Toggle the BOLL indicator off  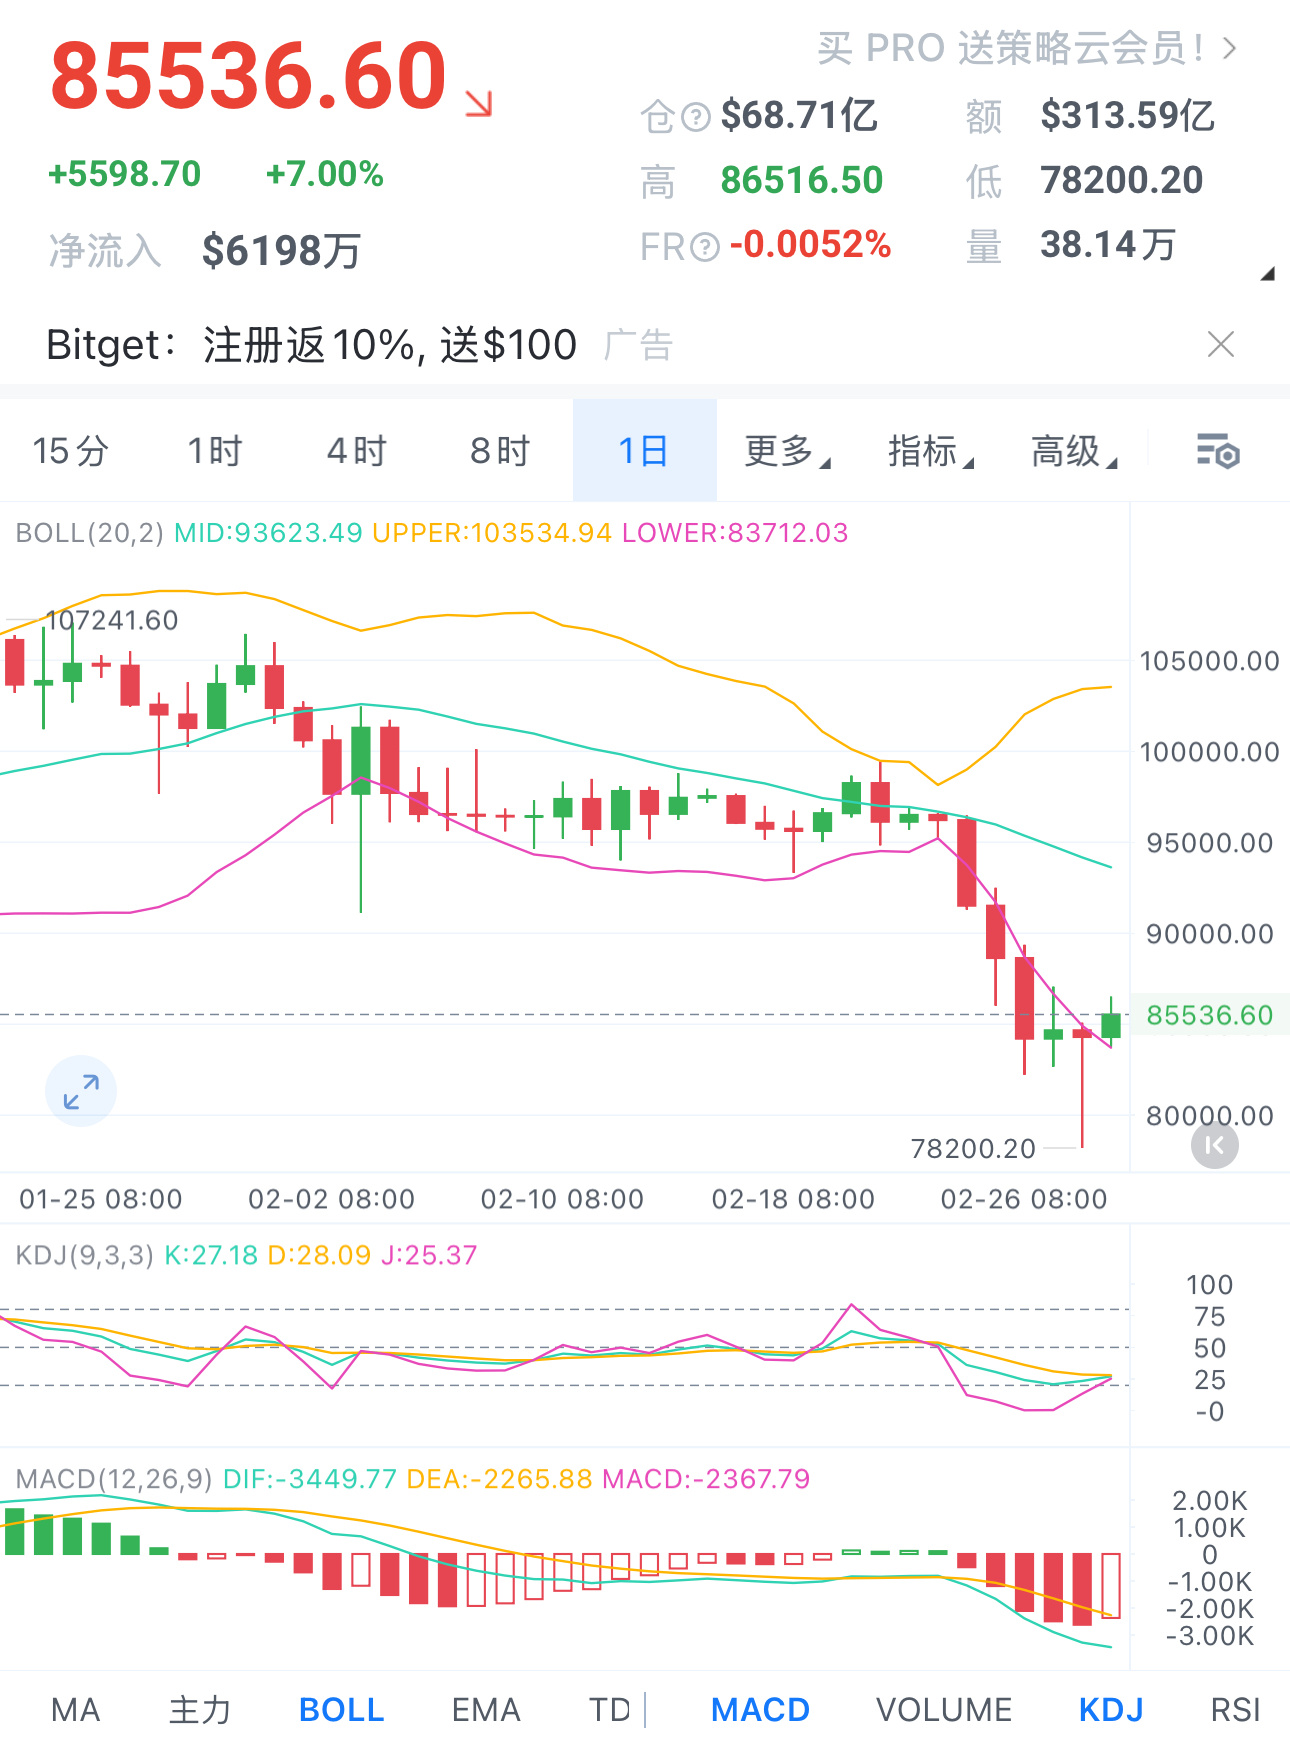pos(342,1710)
